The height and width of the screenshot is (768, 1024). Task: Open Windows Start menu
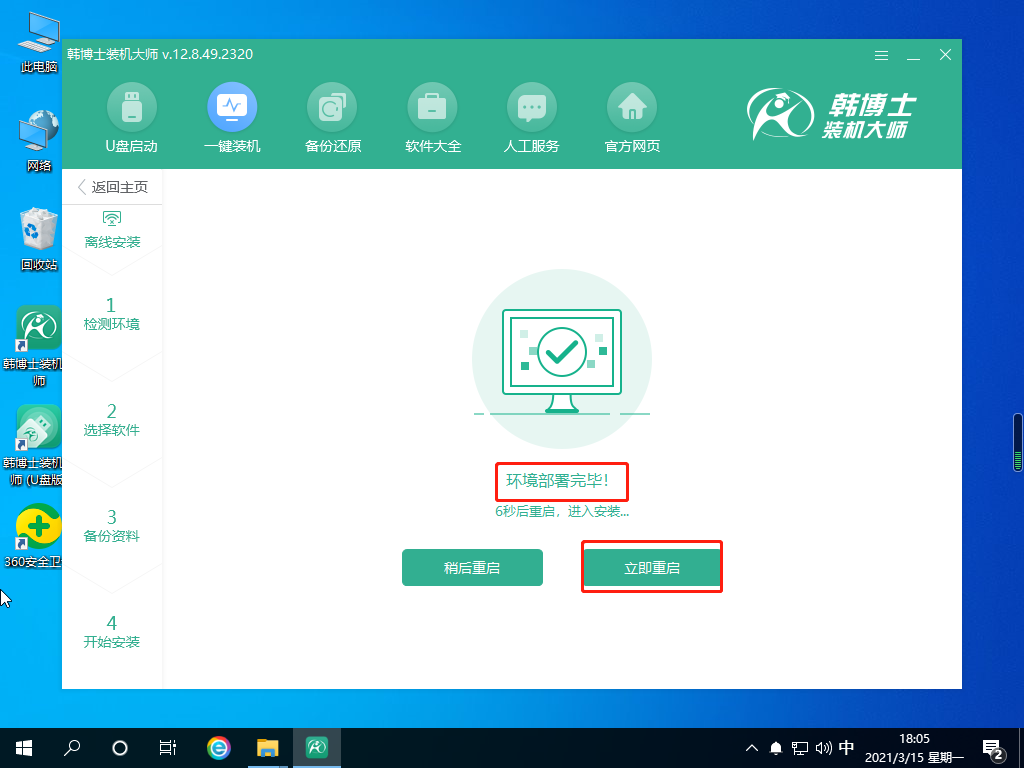24,747
